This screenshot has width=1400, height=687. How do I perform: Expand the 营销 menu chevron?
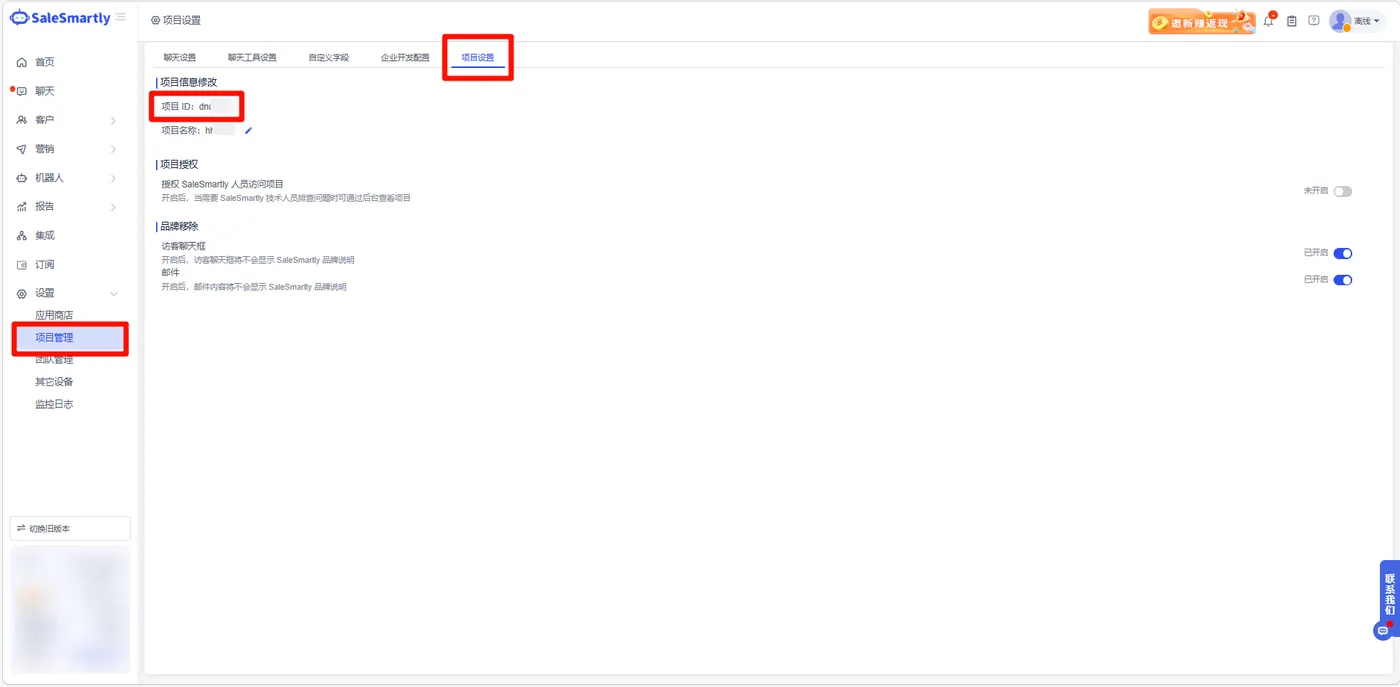coord(113,150)
